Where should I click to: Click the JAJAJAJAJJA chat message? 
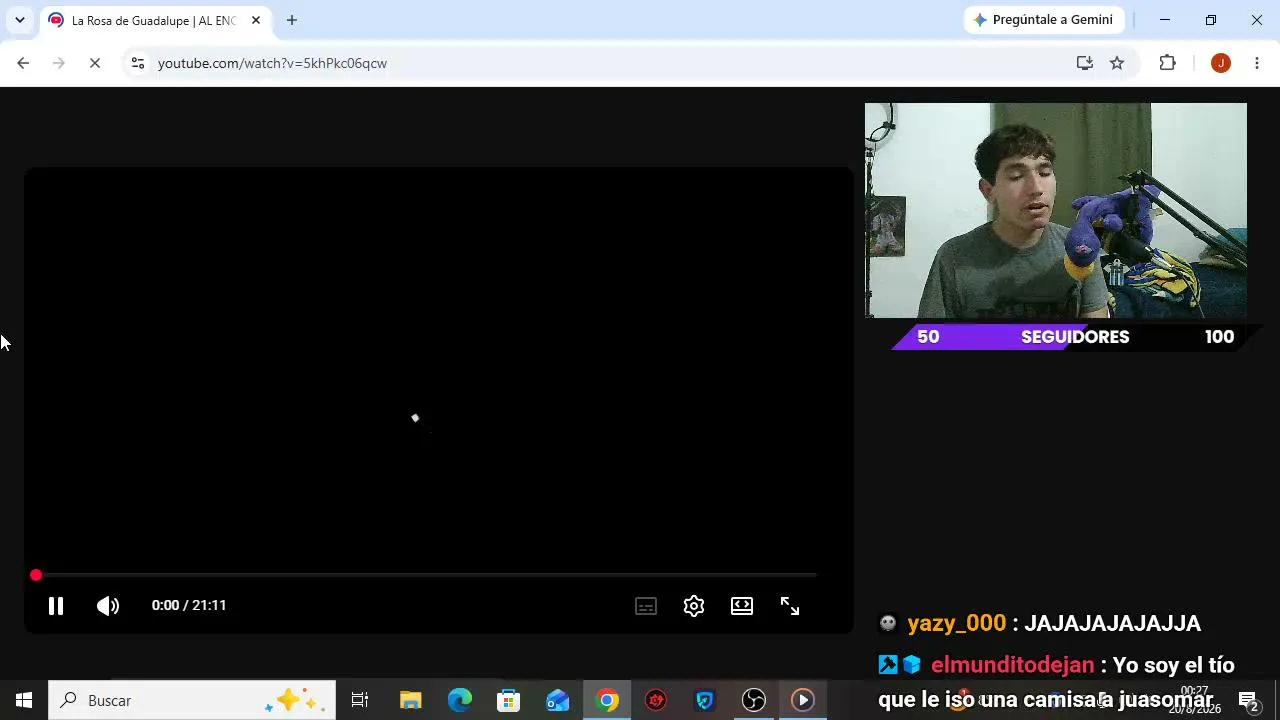pyautogui.click(x=1112, y=623)
